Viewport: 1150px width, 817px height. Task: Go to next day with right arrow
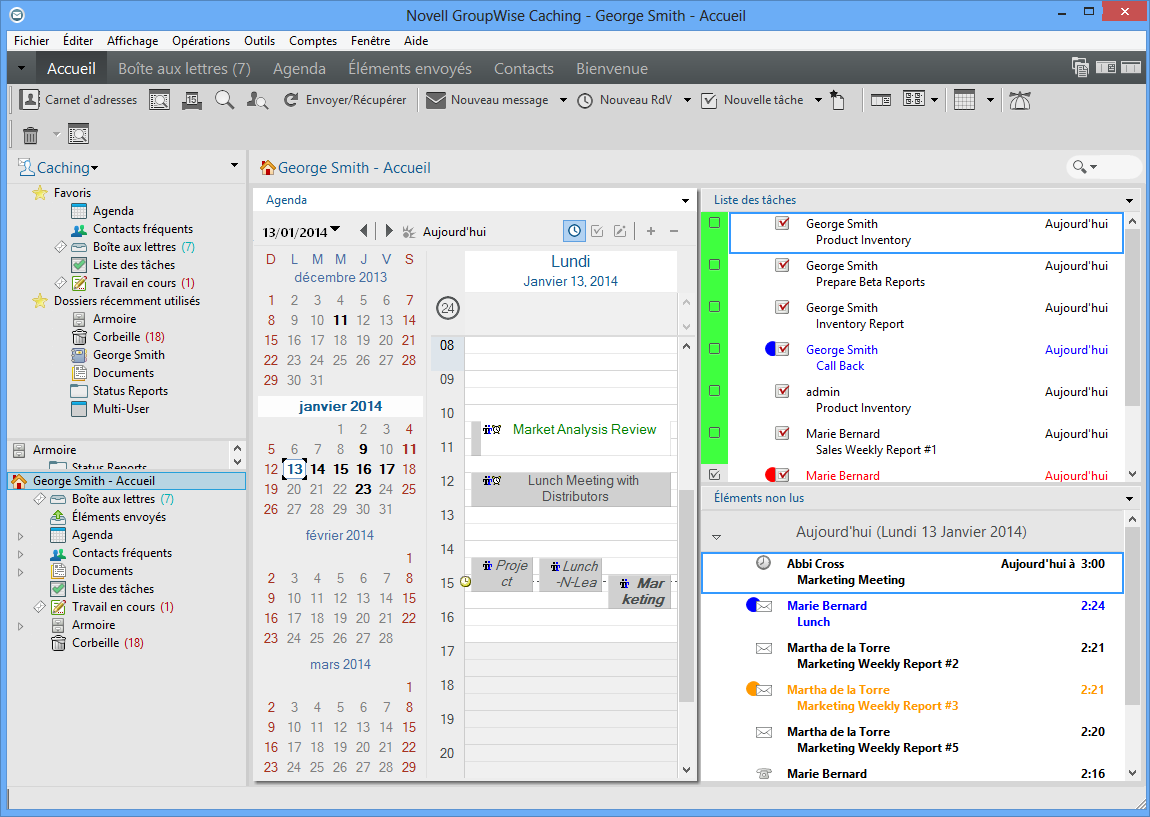[389, 231]
